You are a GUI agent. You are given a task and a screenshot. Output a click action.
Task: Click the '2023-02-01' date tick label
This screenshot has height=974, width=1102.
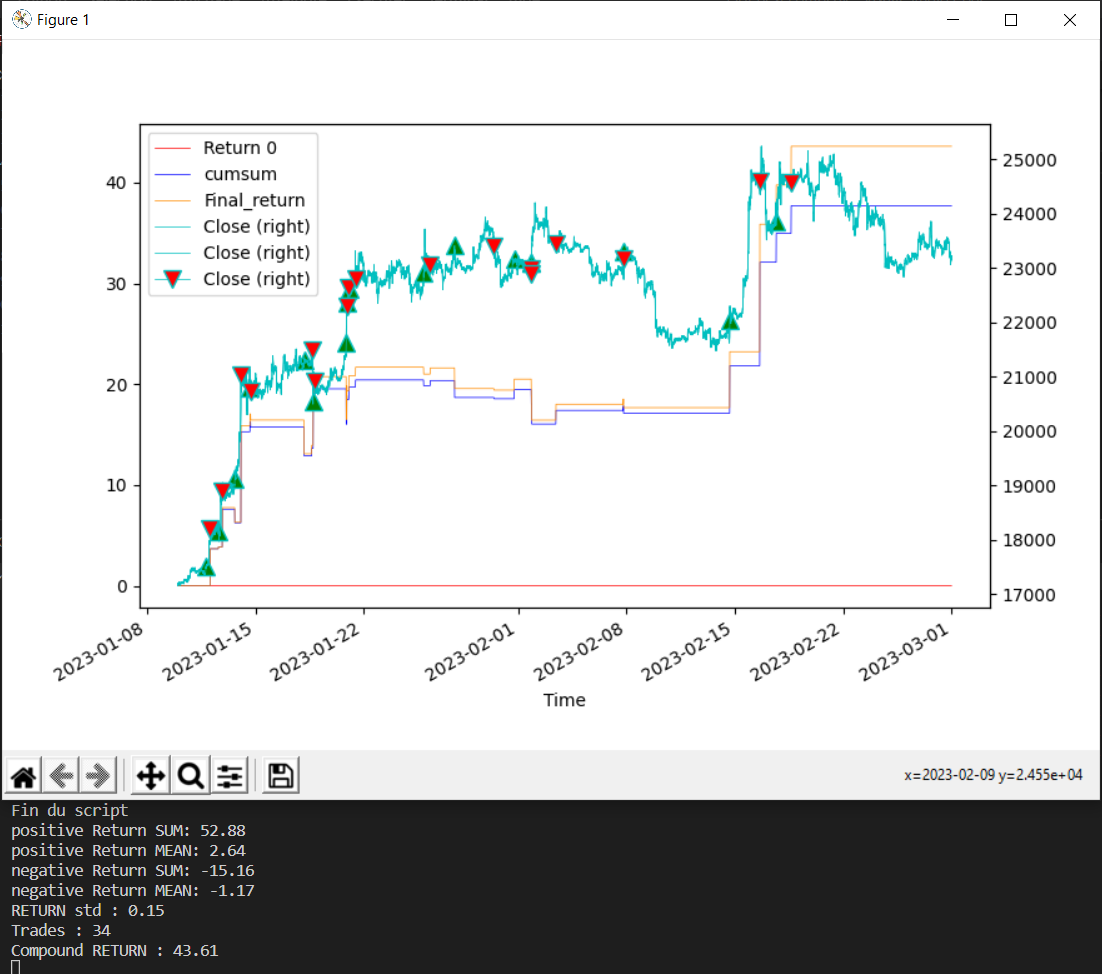click(x=471, y=650)
